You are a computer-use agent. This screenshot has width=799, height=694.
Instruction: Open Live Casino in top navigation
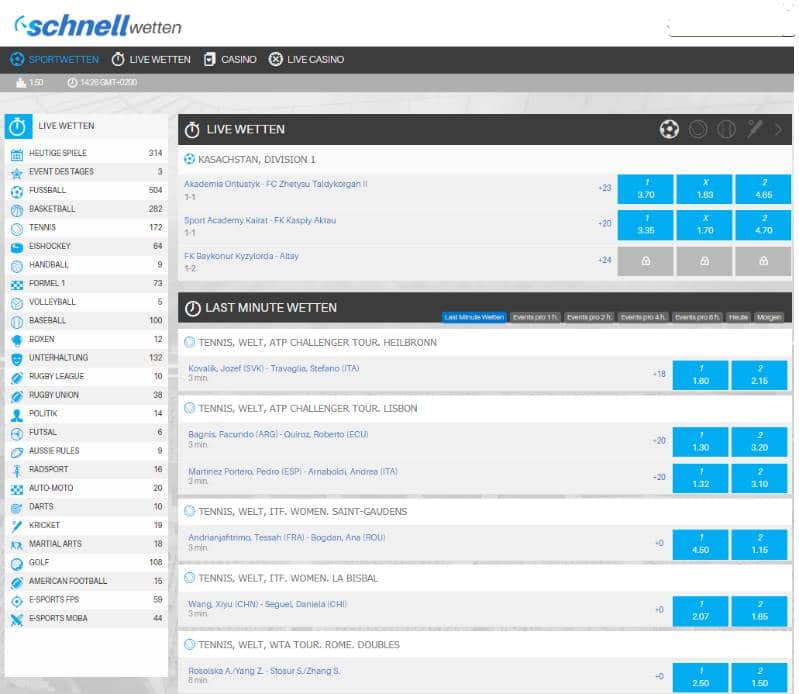click(x=306, y=60)
